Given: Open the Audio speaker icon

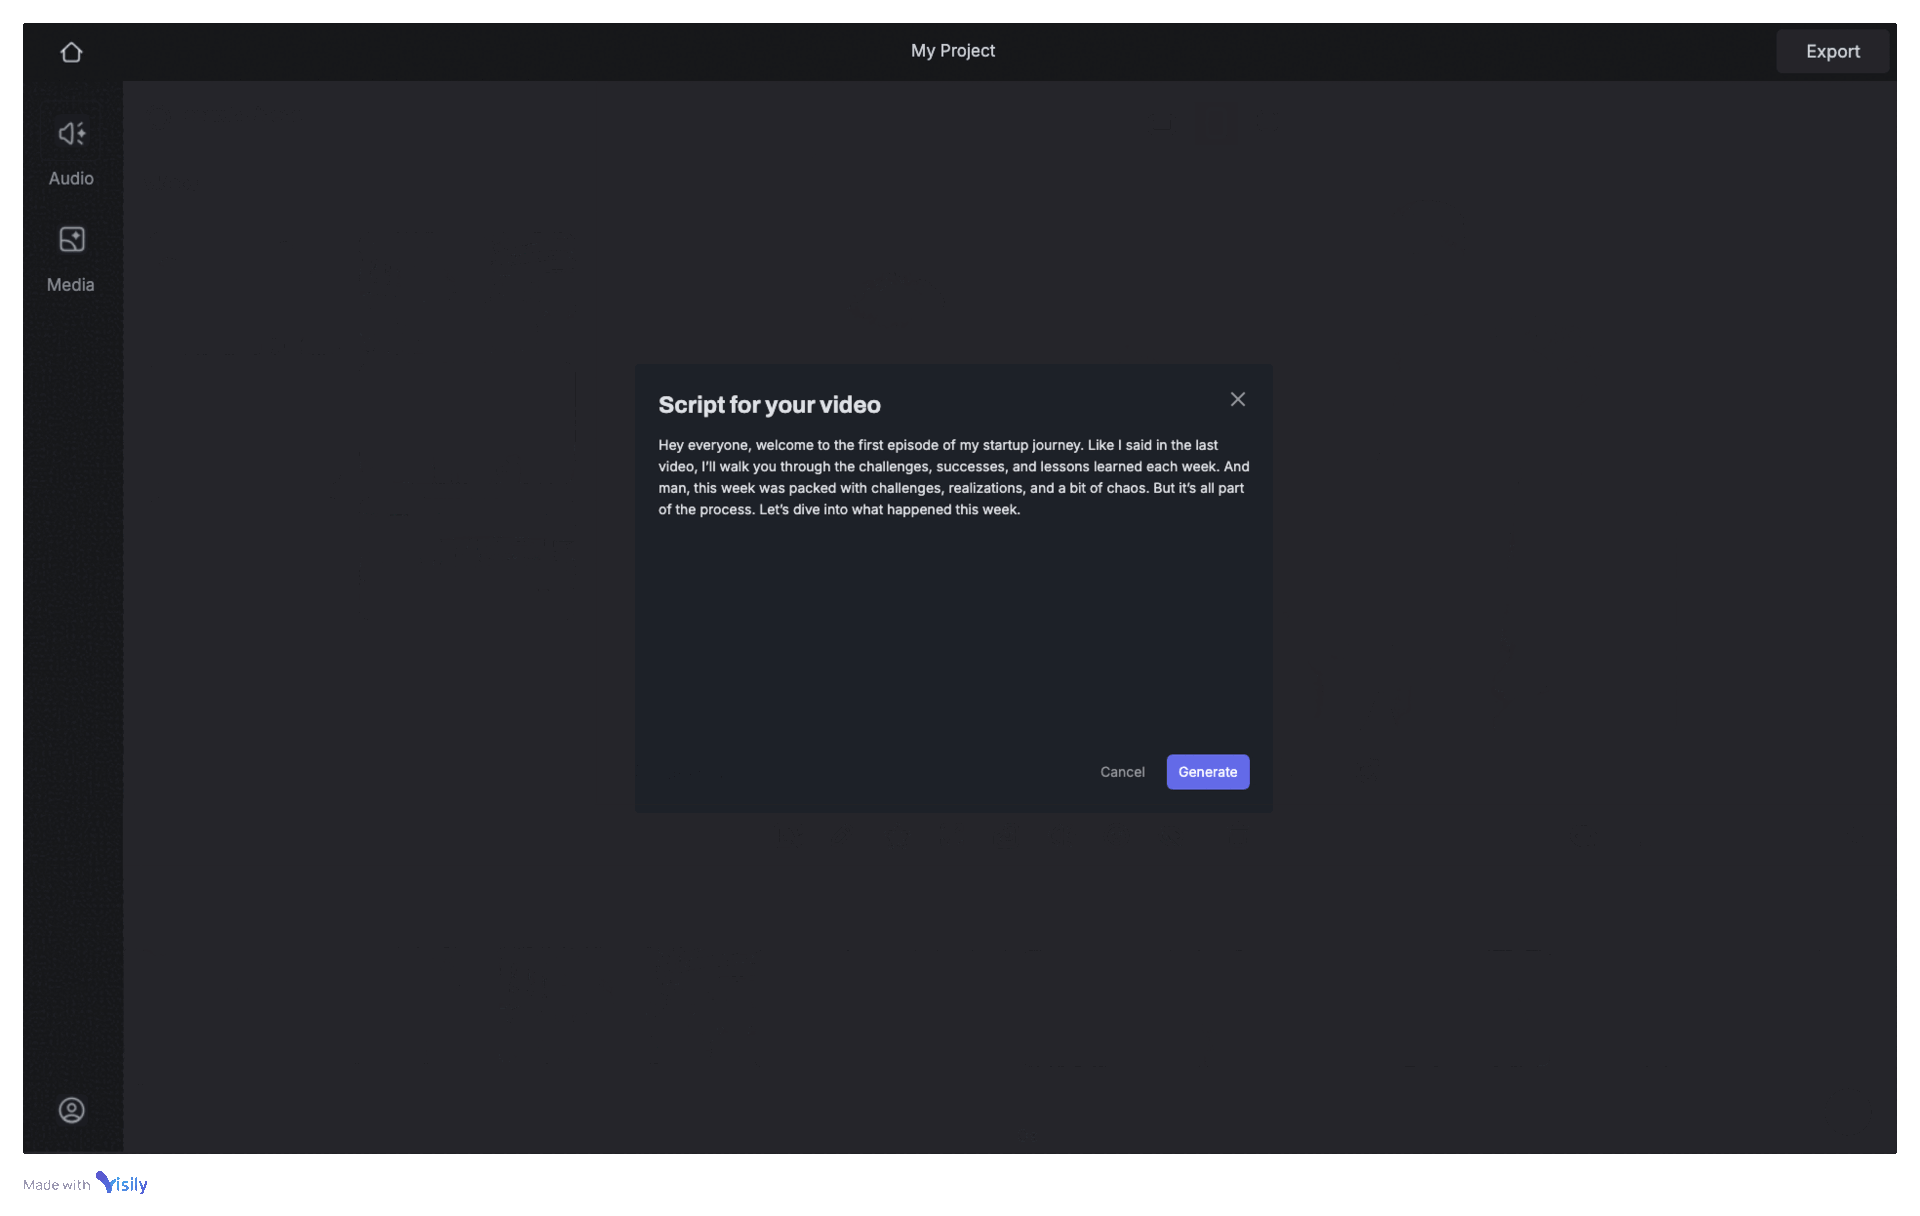Looking at the screenshot, I should click(x=71, y=134).
